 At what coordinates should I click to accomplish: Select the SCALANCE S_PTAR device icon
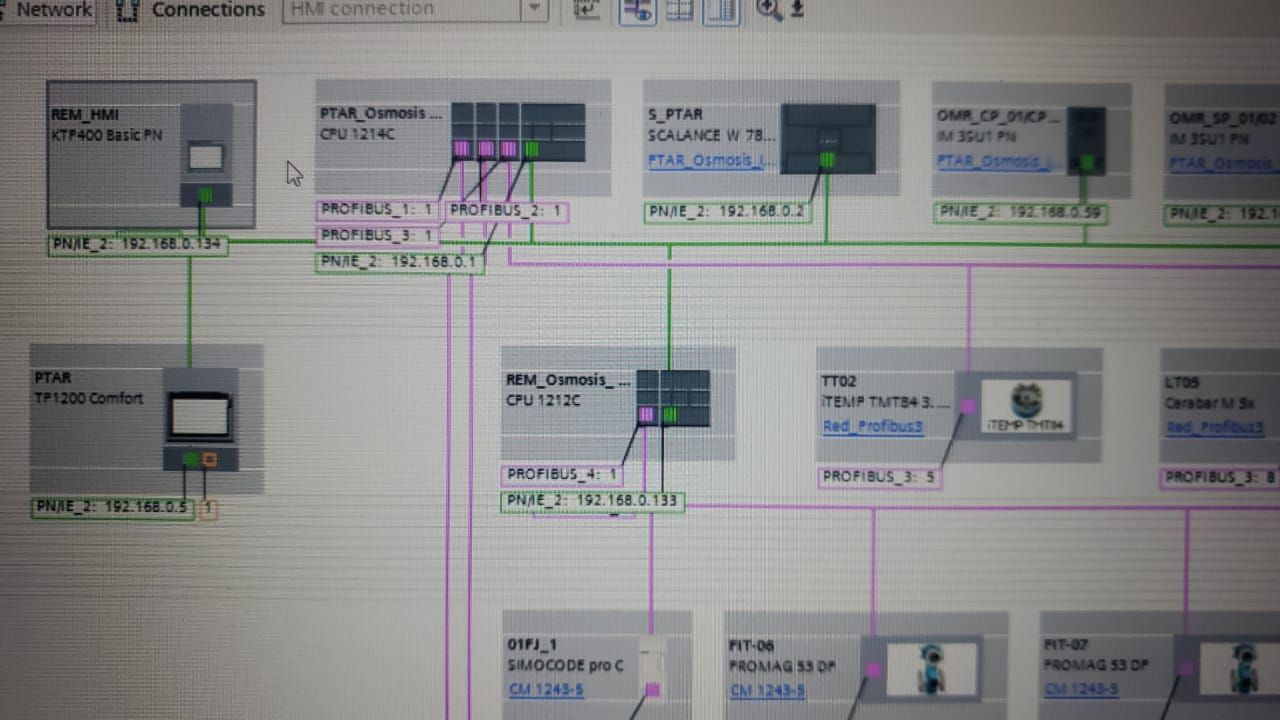(827, 138)
